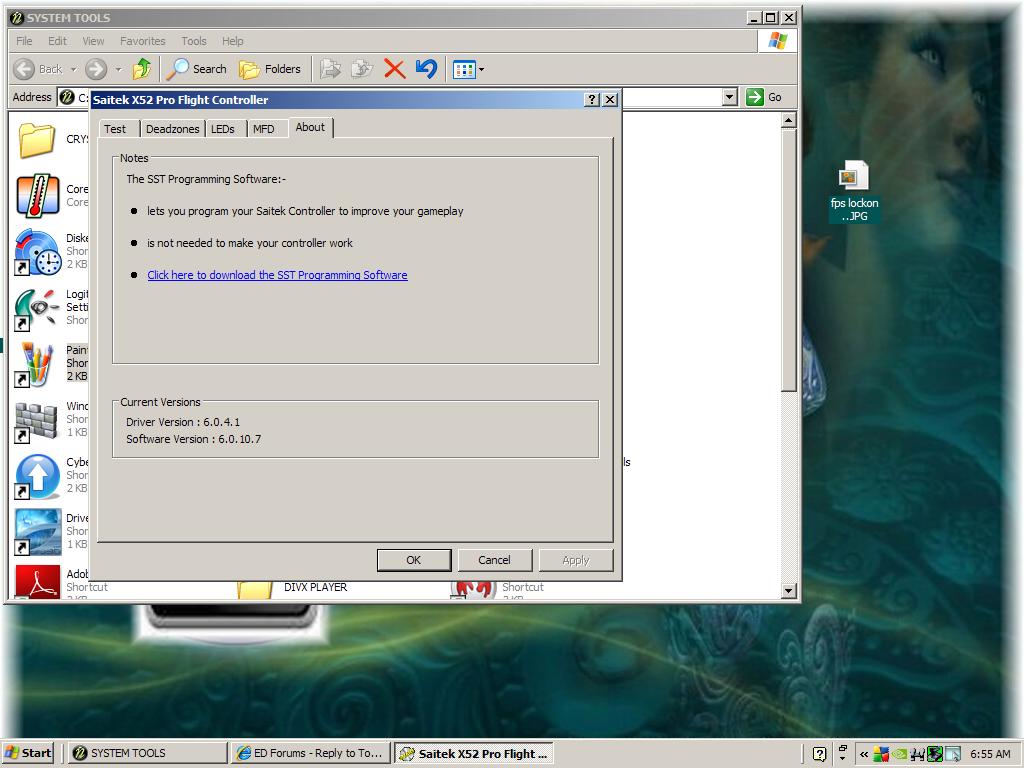Select the About tab
1024x768 pixels.
tap(310, 127)
